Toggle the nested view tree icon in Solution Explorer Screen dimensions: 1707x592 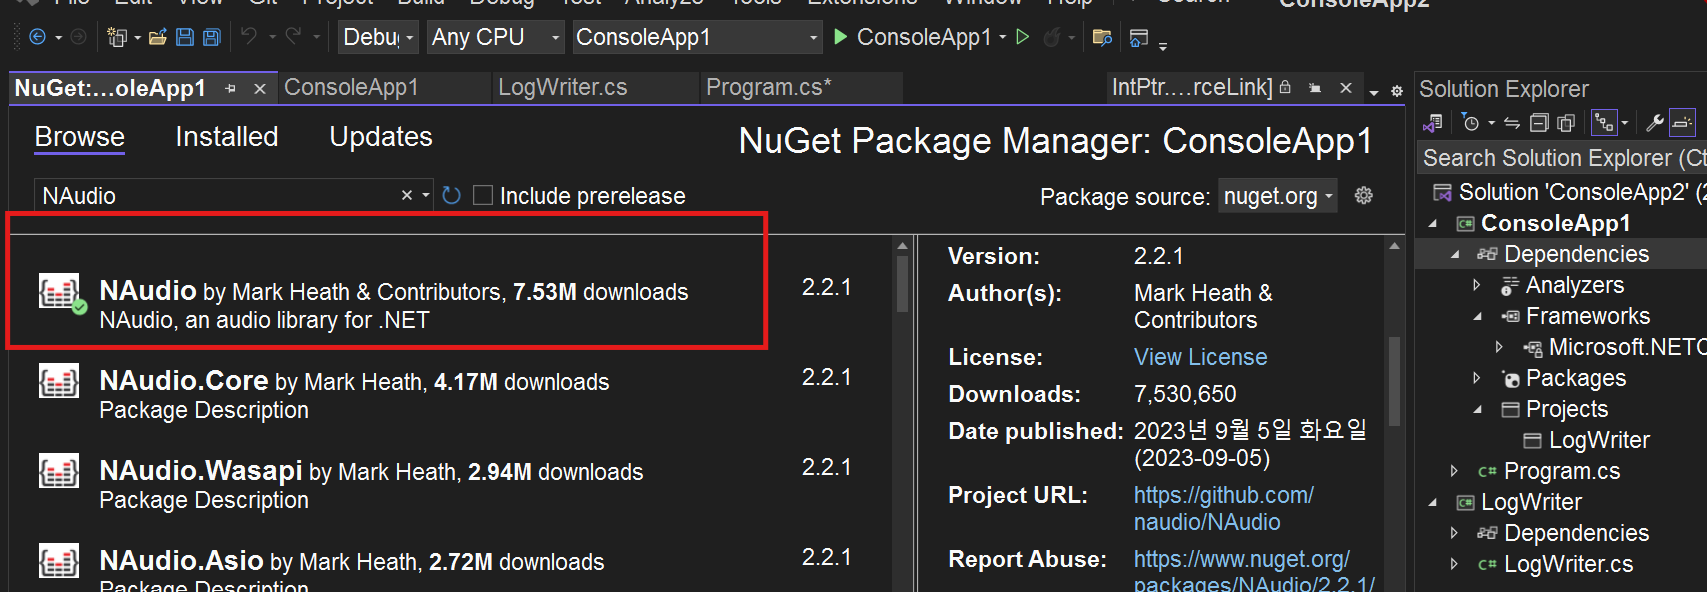point(1604,122)
